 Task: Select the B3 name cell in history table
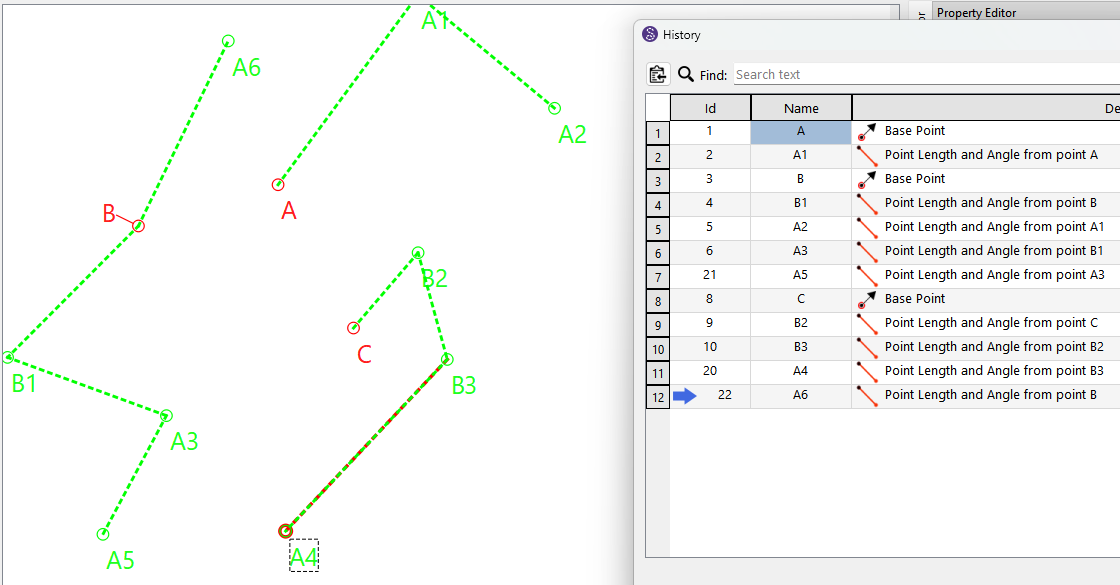pyautogui.click(x=801, y=347)
